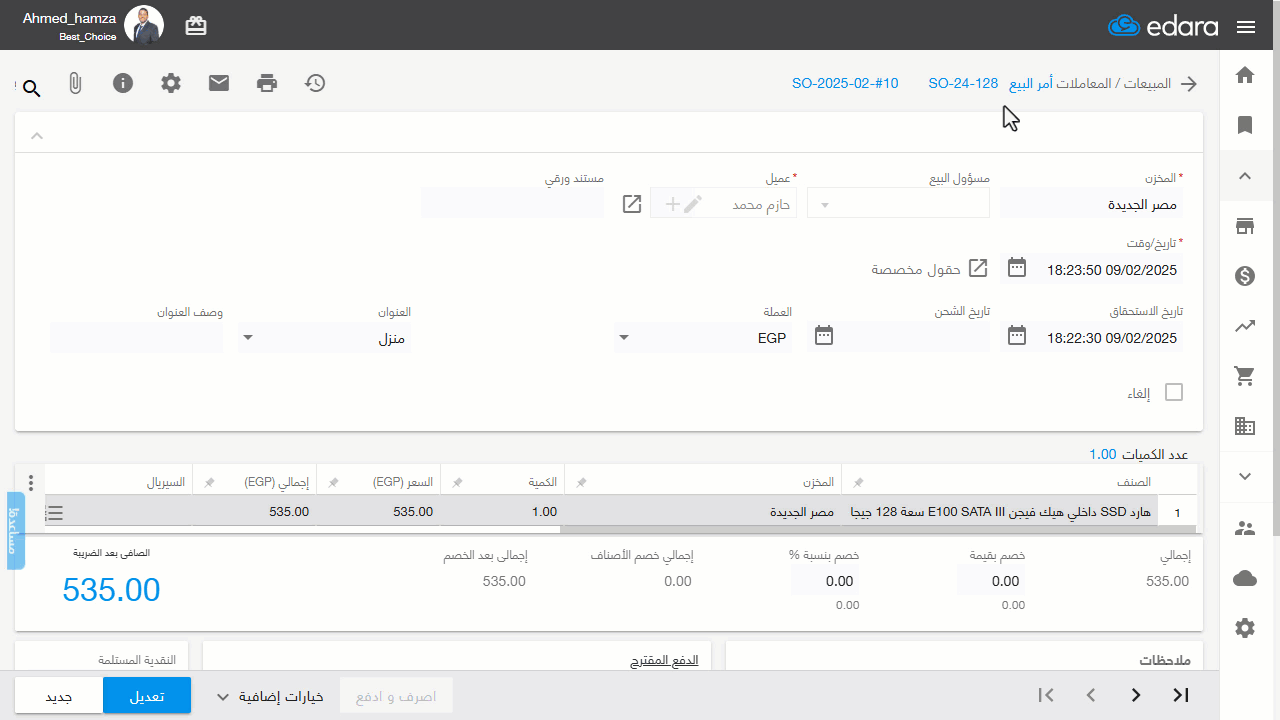Click the عميل customer field

tap(723, 204)
